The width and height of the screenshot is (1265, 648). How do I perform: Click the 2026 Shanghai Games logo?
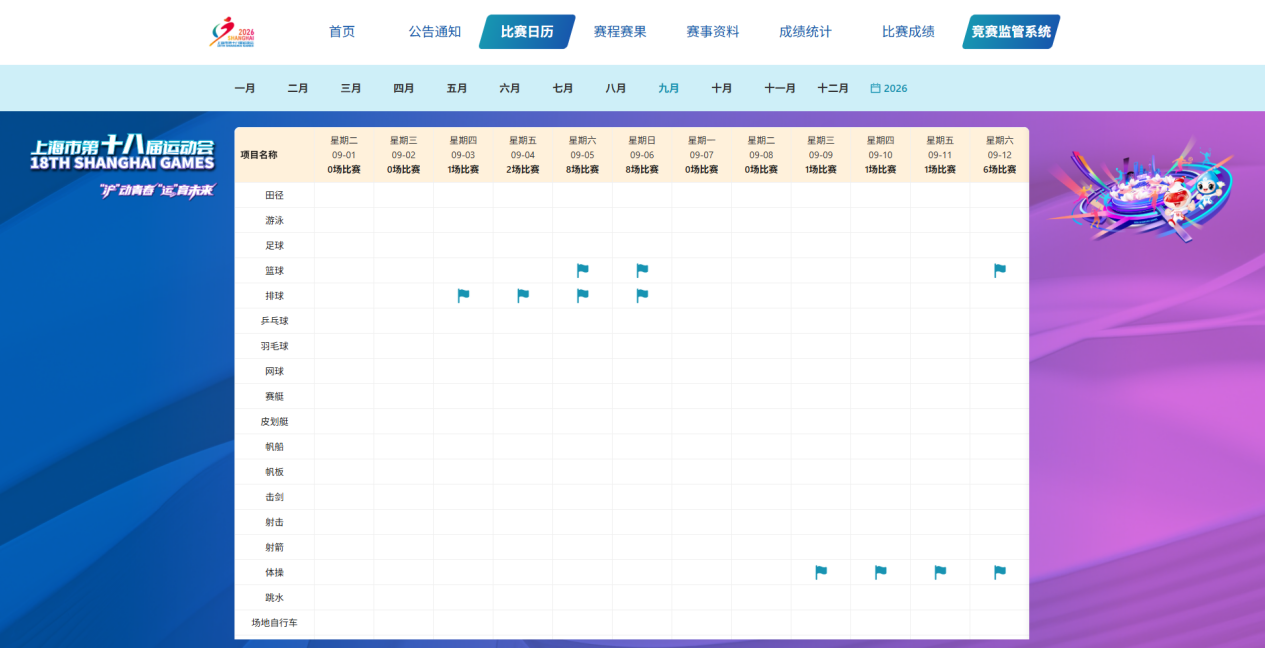pyautogui.click(x=232, y=32)
